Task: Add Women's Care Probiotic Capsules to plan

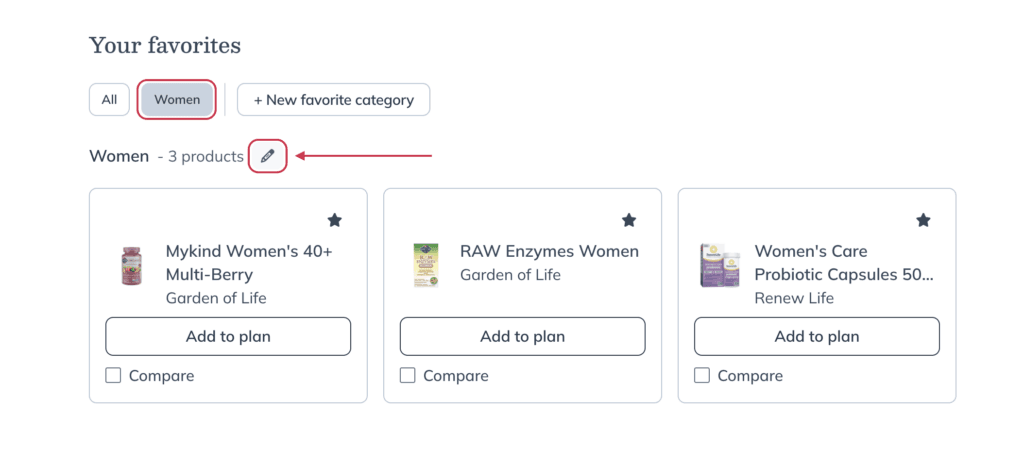Action: [x=817, y=337]
